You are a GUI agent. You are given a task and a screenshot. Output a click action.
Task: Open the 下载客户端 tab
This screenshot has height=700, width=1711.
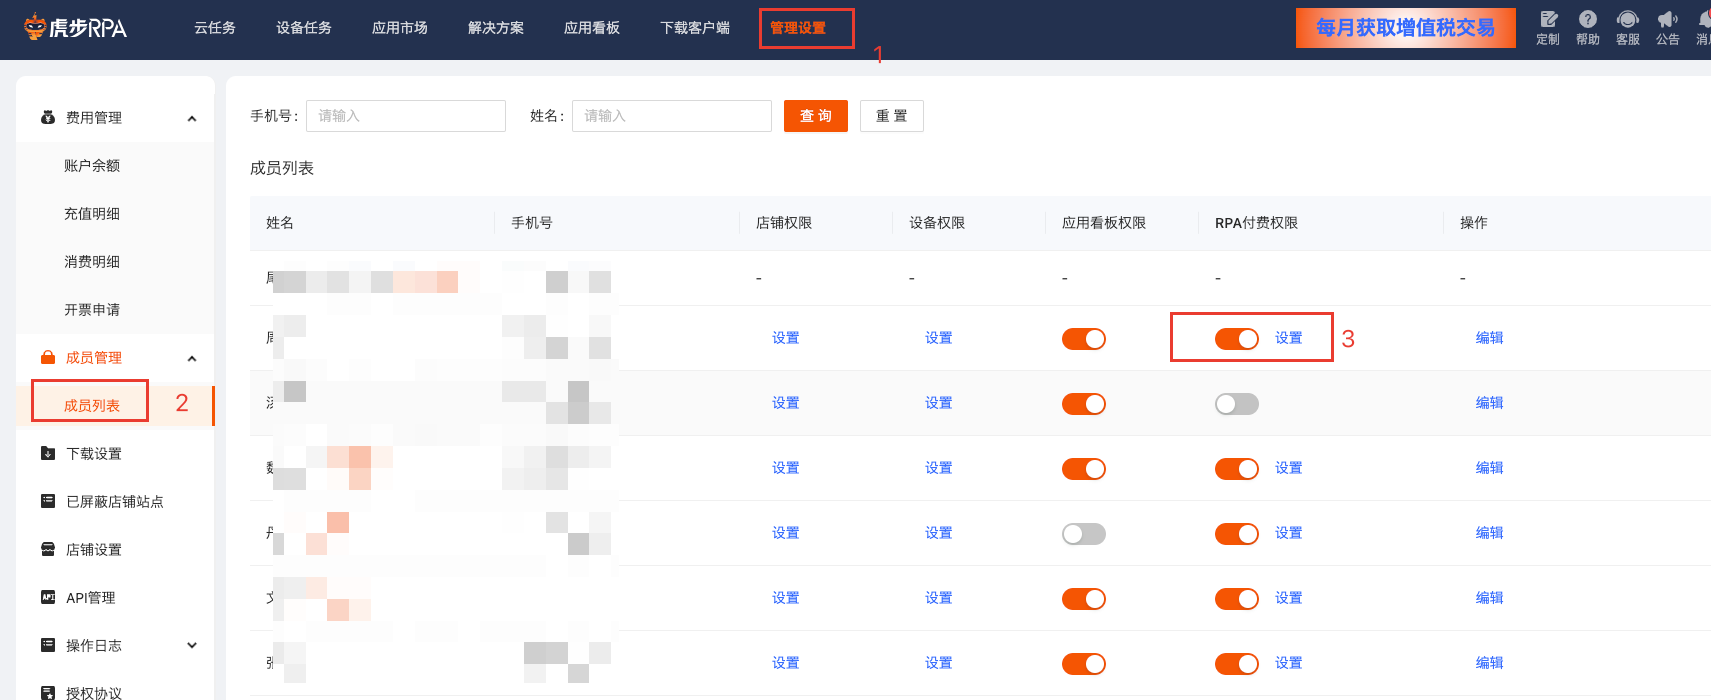(695, 28)
